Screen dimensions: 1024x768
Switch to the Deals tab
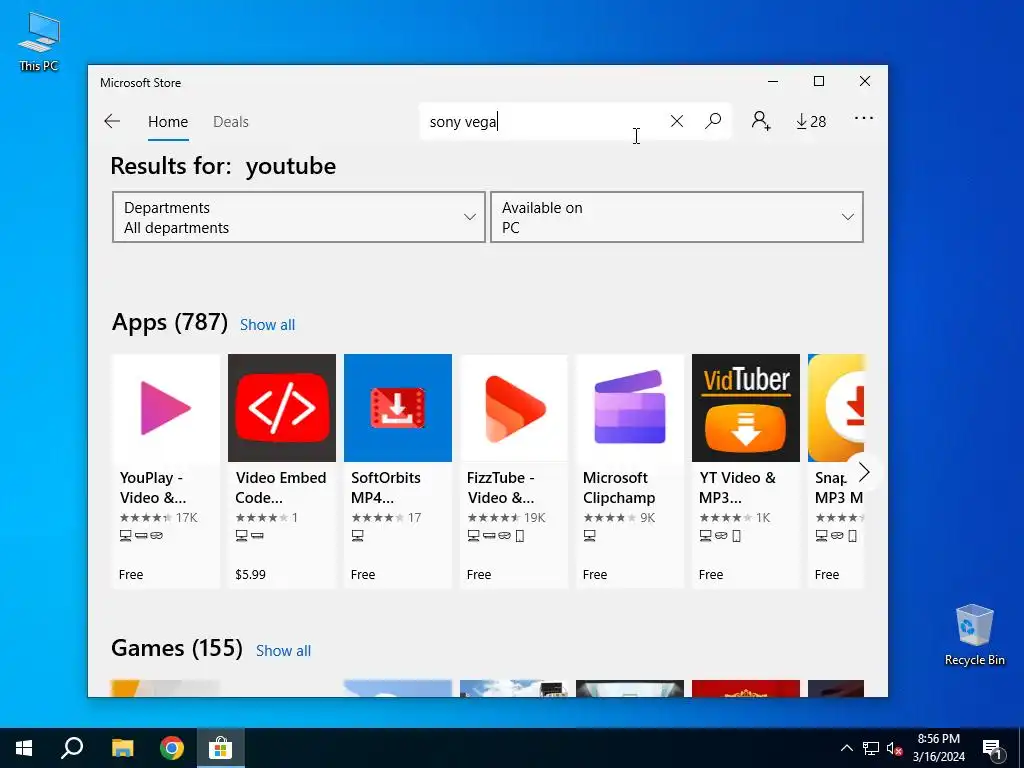[231, 122]
